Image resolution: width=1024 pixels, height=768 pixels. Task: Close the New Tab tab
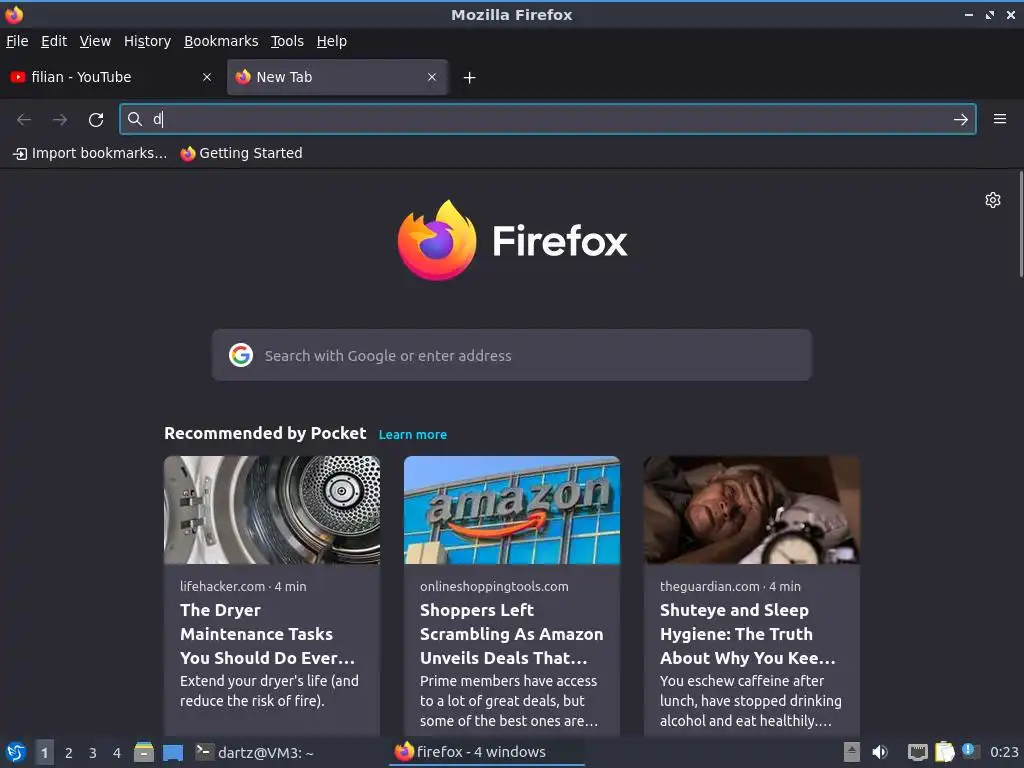click(432, 77)
